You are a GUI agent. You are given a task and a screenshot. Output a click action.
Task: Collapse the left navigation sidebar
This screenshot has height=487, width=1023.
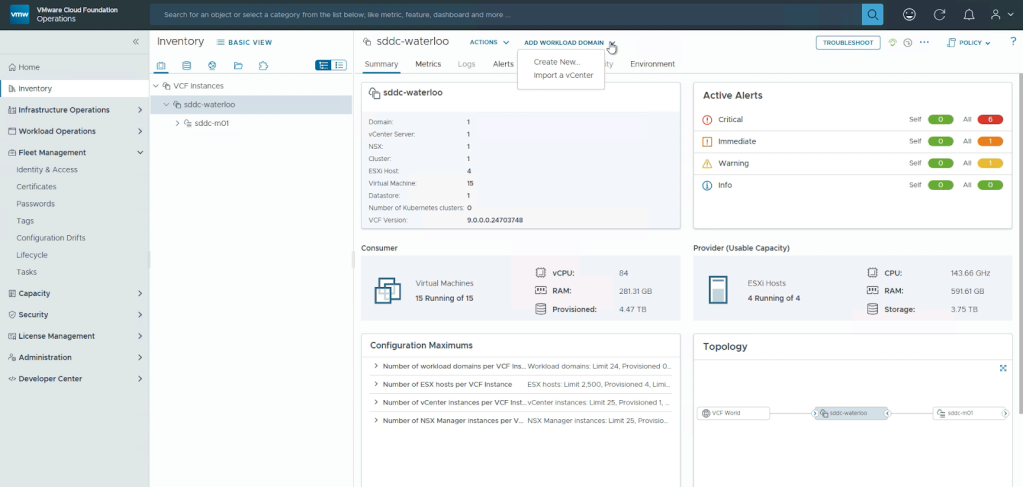[136, 42]
